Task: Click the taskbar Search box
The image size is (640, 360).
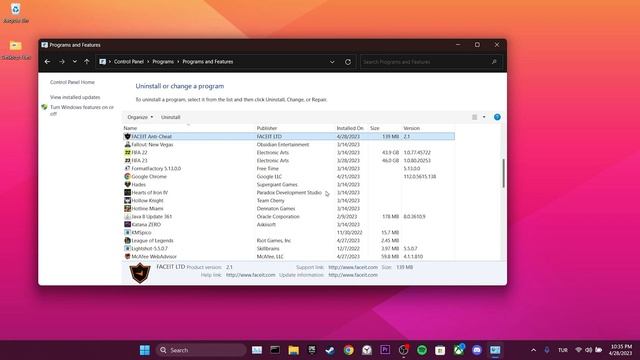Action: pos(201,350)
